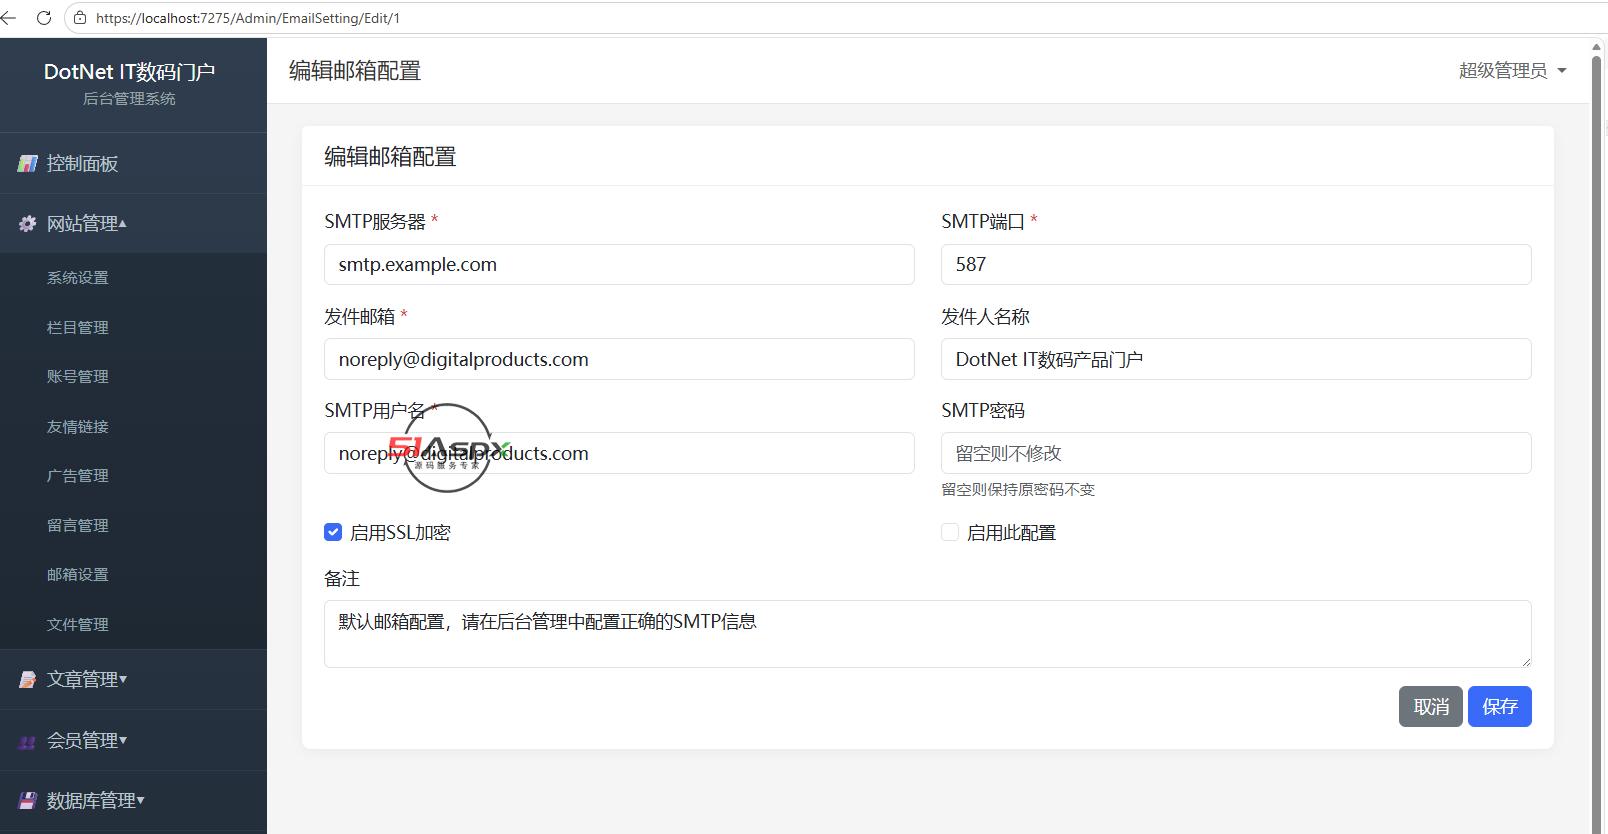
Task: Click the 控制面板 dashboard chart icon
Action: [28, 163]
